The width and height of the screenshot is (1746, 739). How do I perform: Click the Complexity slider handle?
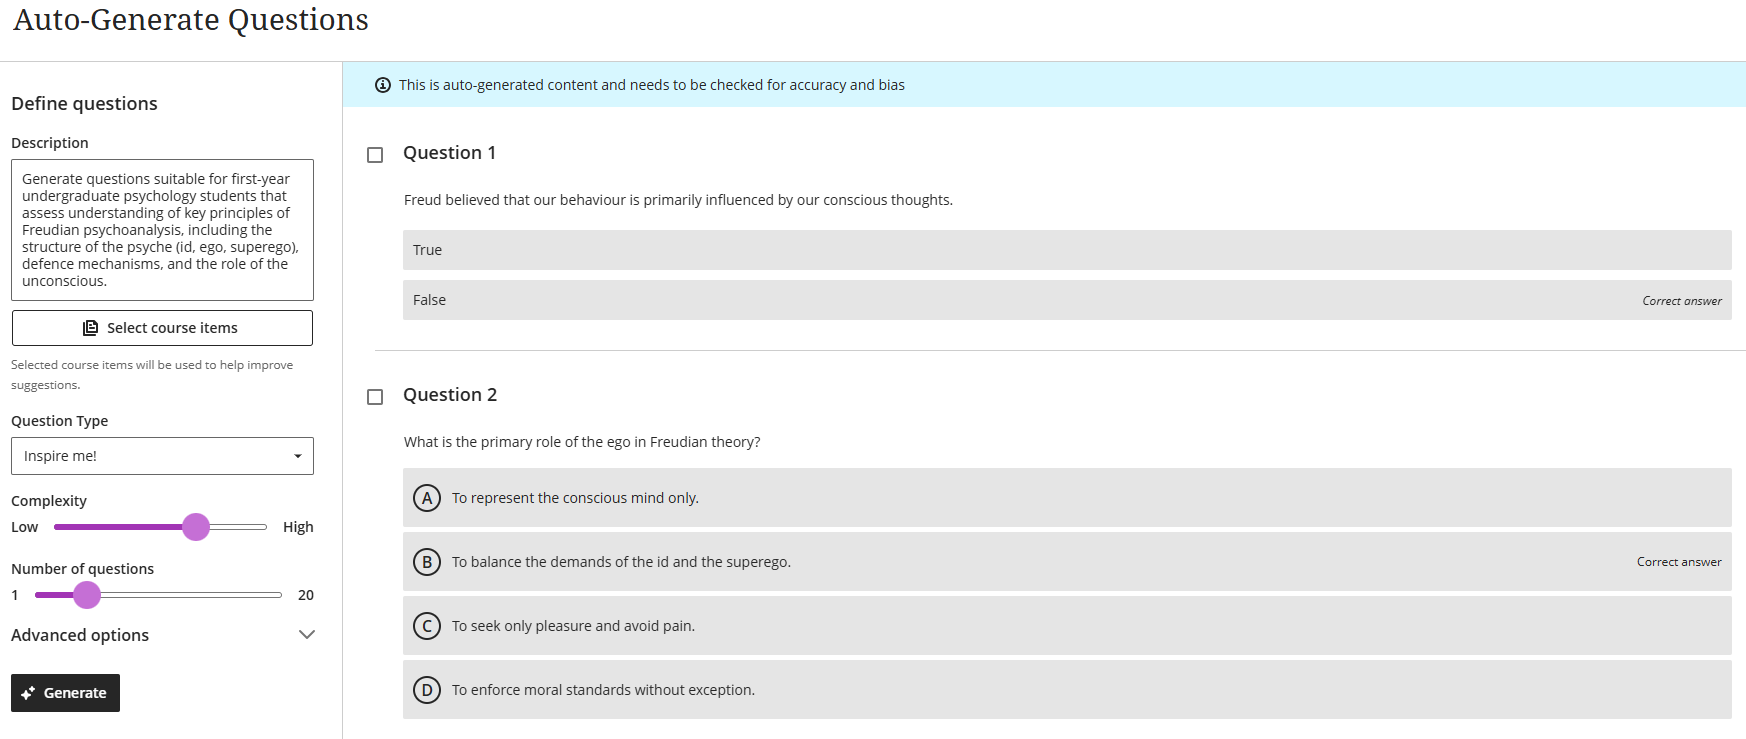196,527
